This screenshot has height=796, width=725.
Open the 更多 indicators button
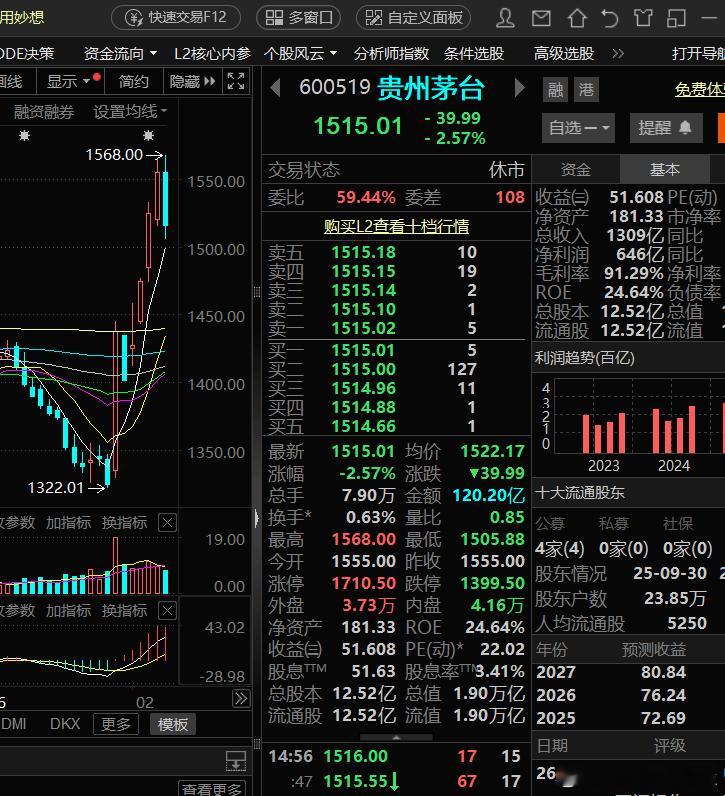[x=116, y=724]
